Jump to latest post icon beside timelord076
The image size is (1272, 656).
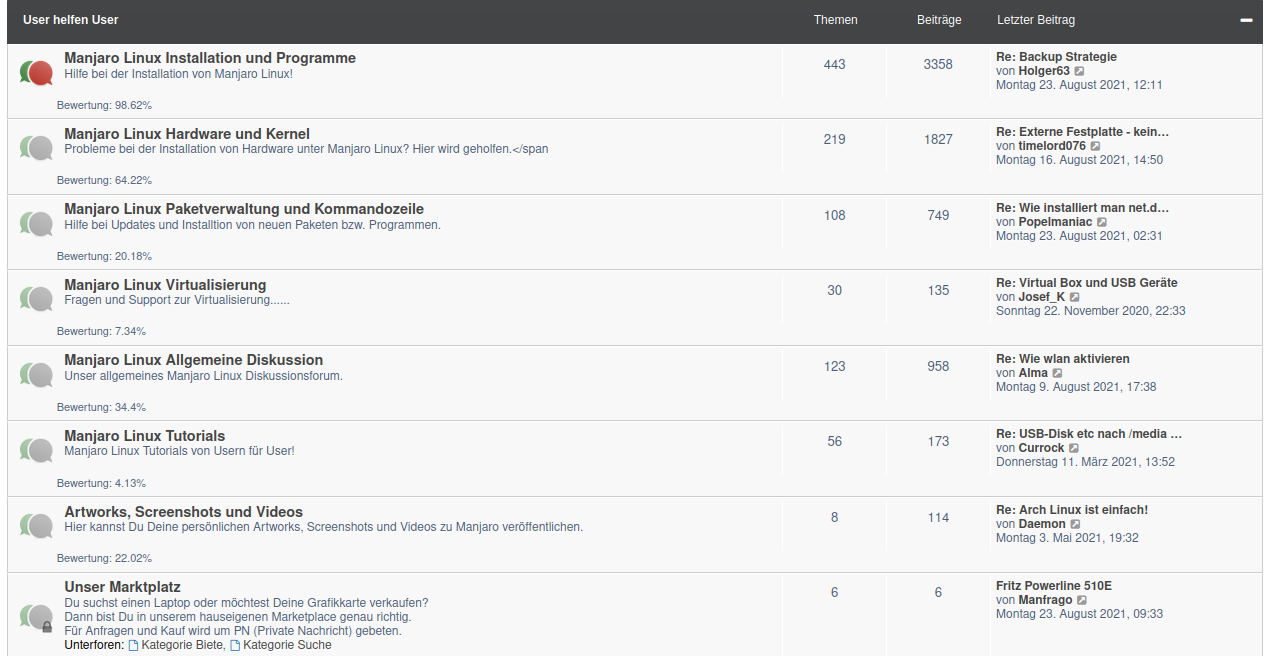1095,147
